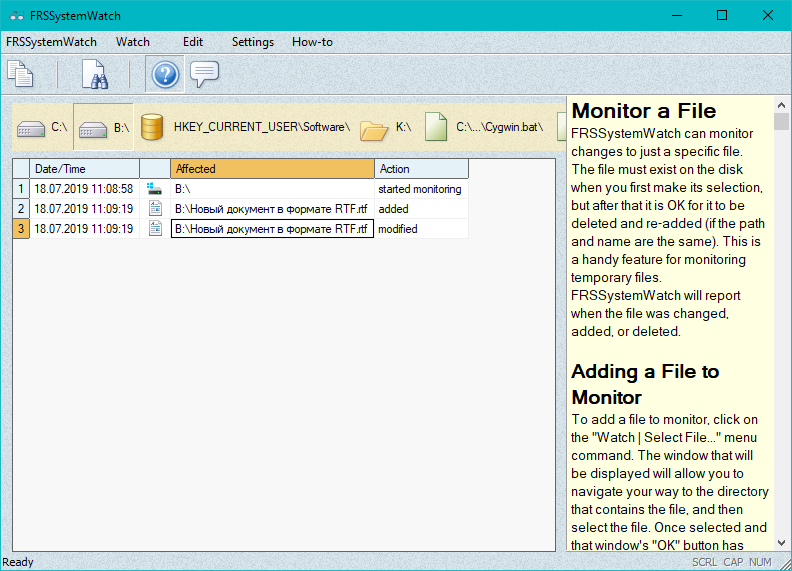The width and height of the screenshot is (792, 571).
Task: Select the 'started monitoring' action cell
Action: pyautogui.click(x=421, y=189)
